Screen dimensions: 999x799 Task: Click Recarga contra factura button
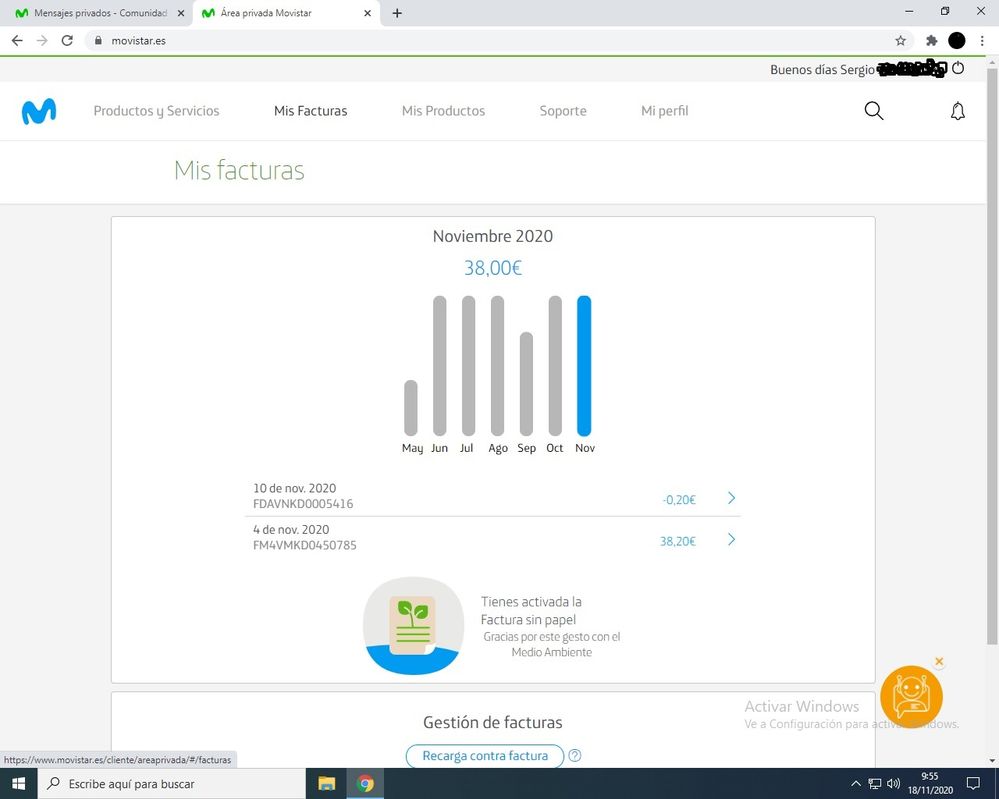click(485, 756)
